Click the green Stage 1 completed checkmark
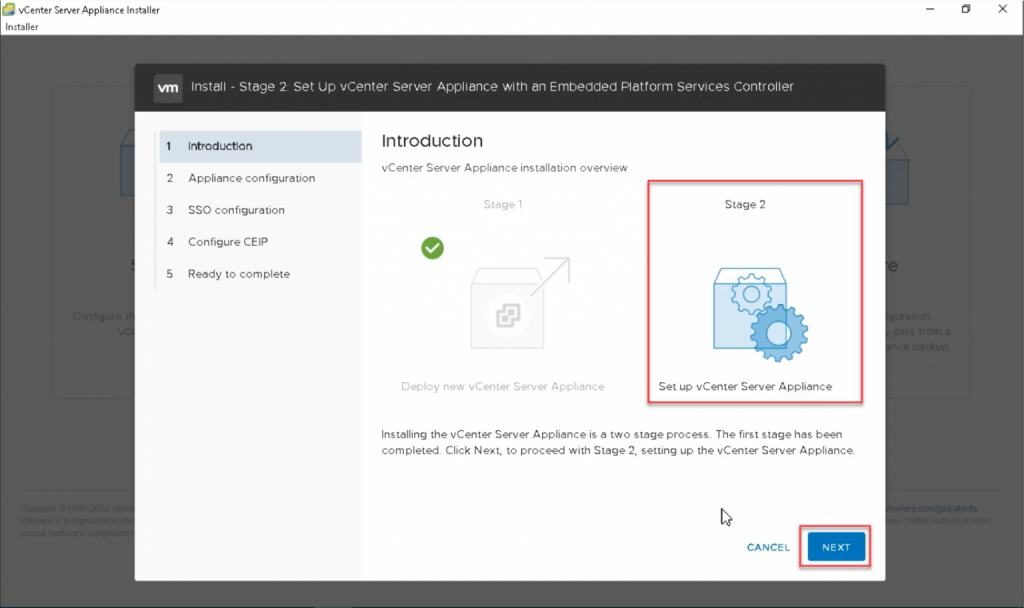 pyautogui.click(x=432, y=248)
